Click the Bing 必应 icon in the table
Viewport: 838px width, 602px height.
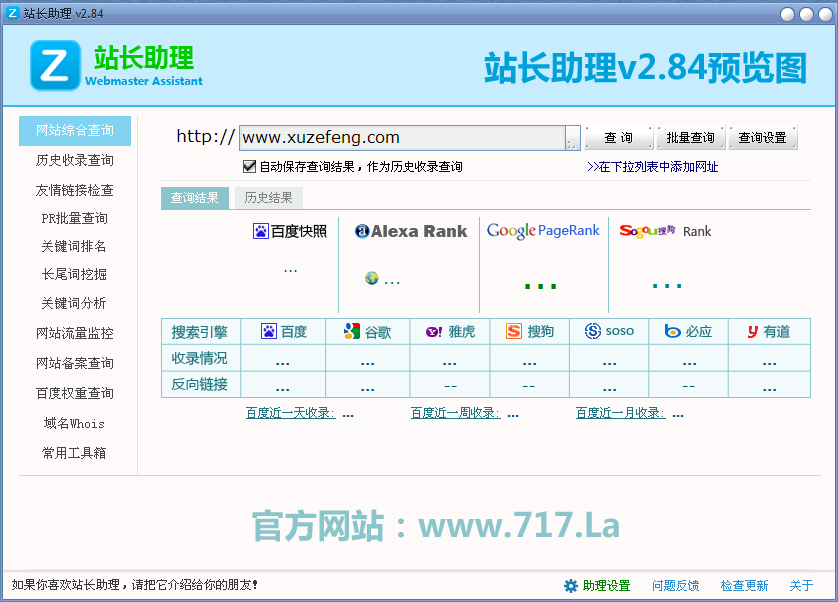pyautogui.click(x=672, y=331)
